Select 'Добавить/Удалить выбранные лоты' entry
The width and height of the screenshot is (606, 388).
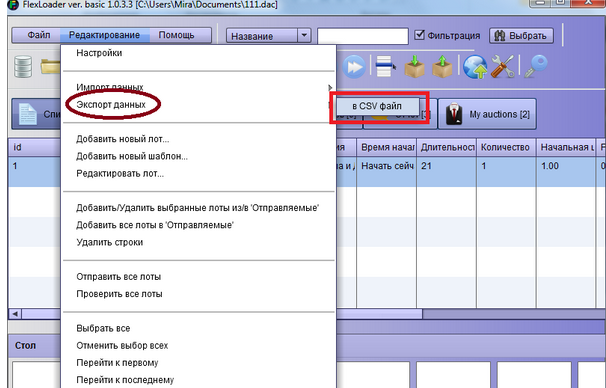(x=198, y=208)
